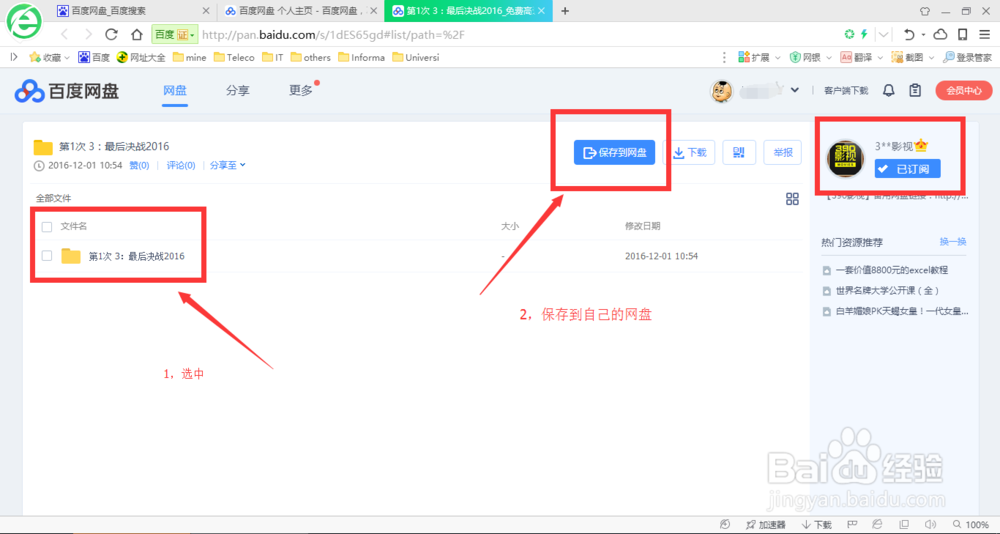Image resolution: width=1000 pixels, height=534 pixels.
Task: Click the green speed-mode lightning icon
Action: point(864,34)
